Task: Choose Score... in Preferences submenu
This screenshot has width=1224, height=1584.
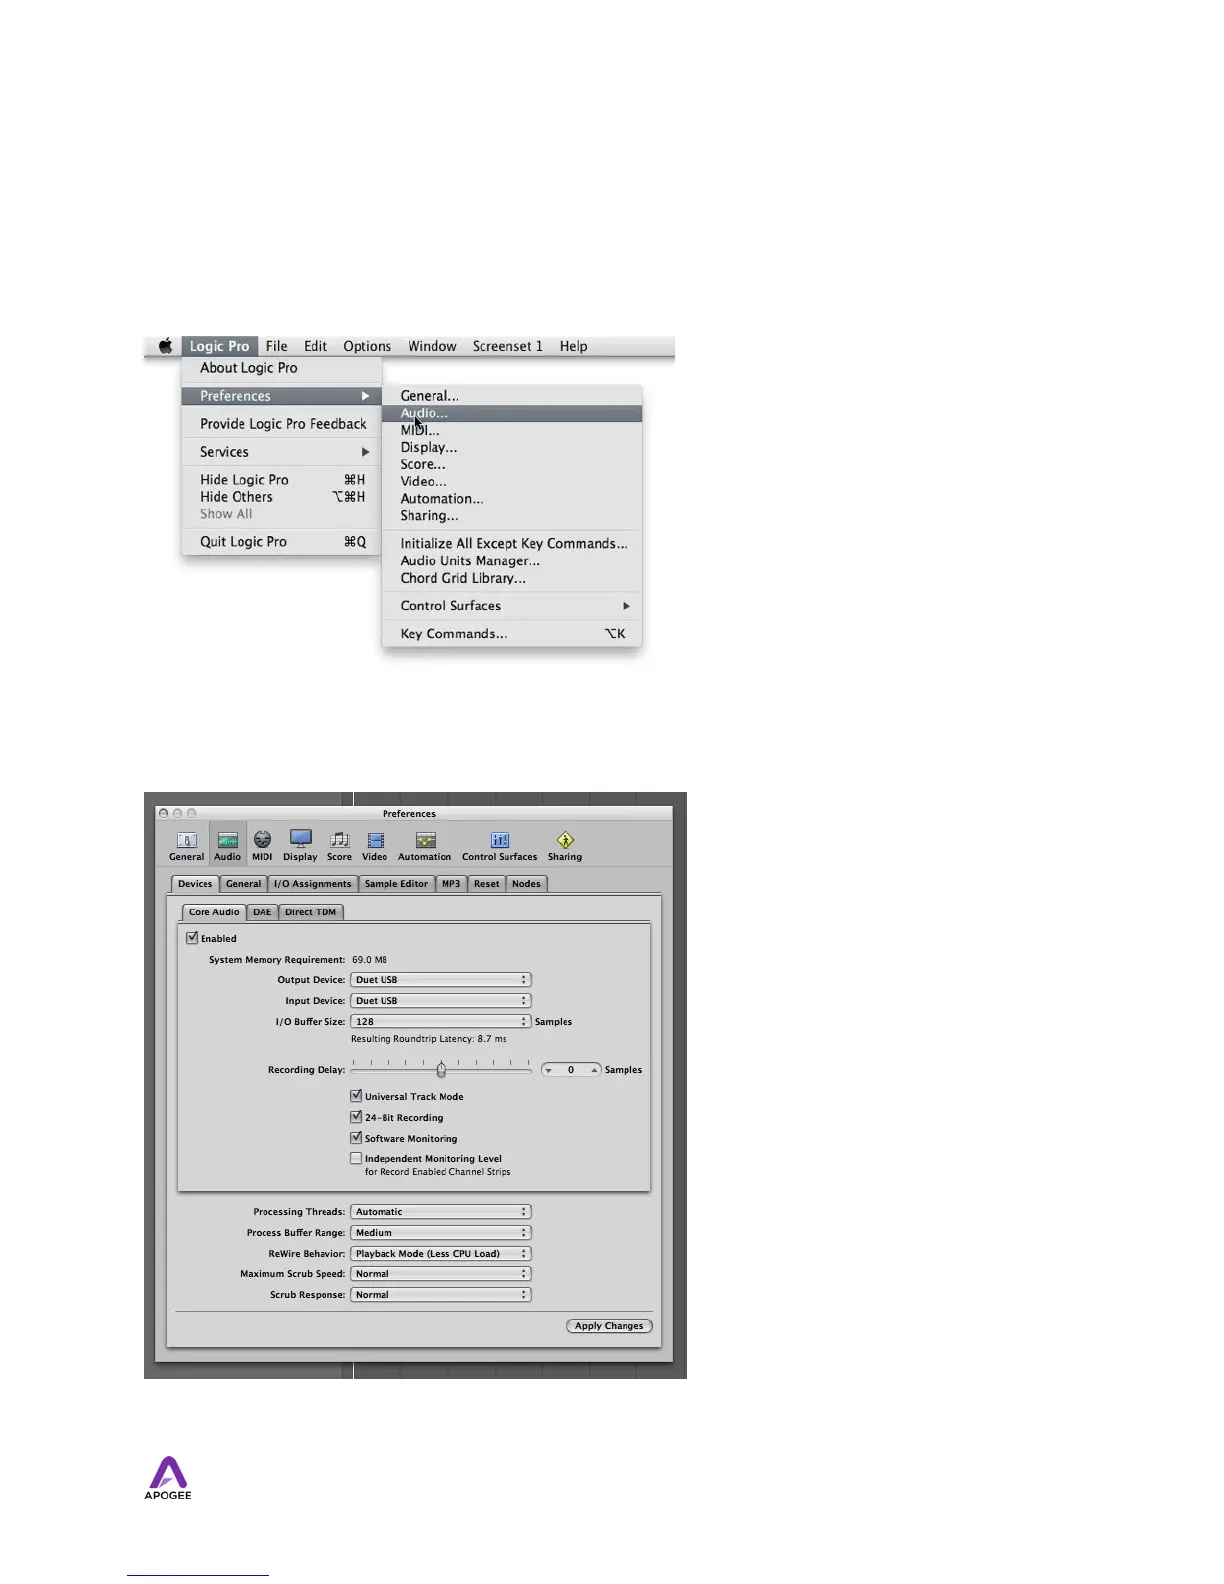Action: click(512, 464)
